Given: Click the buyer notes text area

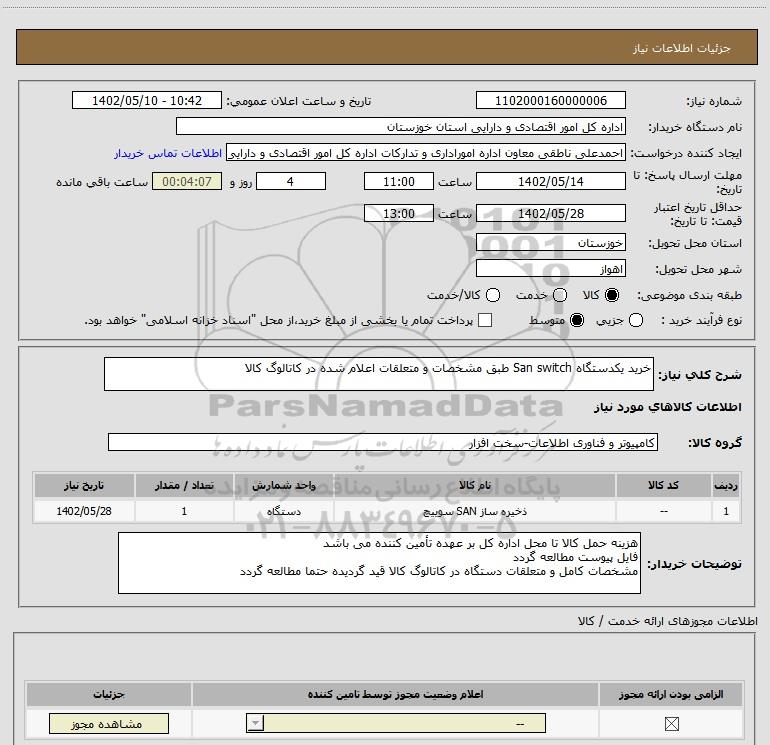Looking at the screenshot, I should coord(379,563).
